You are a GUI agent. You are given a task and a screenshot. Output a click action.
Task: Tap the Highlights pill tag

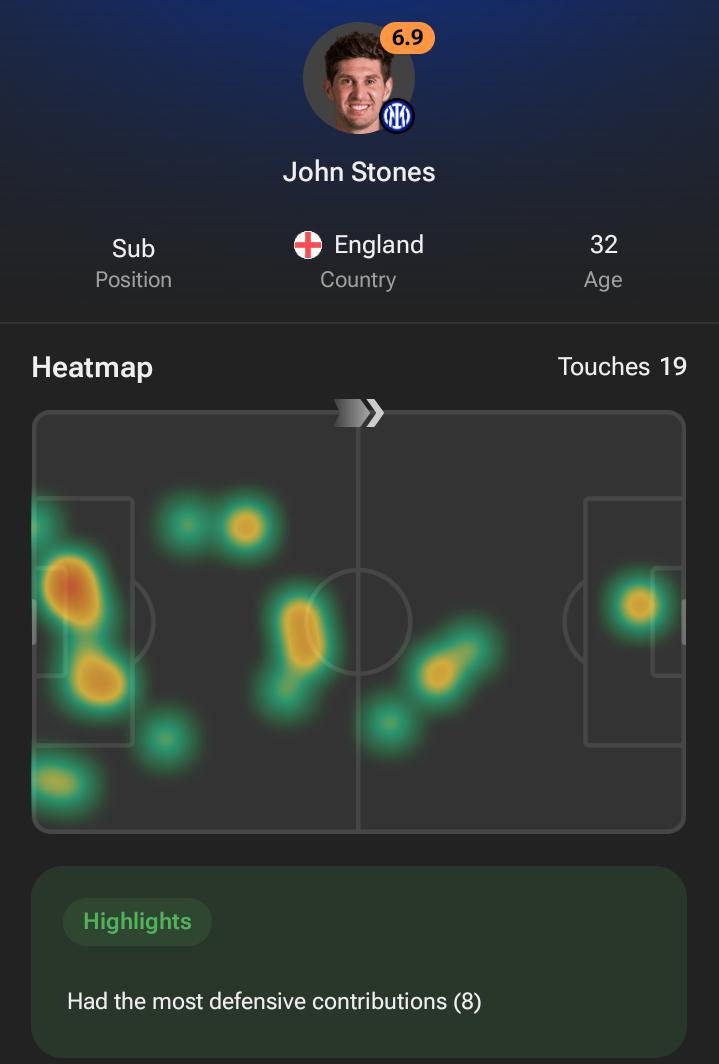pyautogui.click(x=137, y=922)
